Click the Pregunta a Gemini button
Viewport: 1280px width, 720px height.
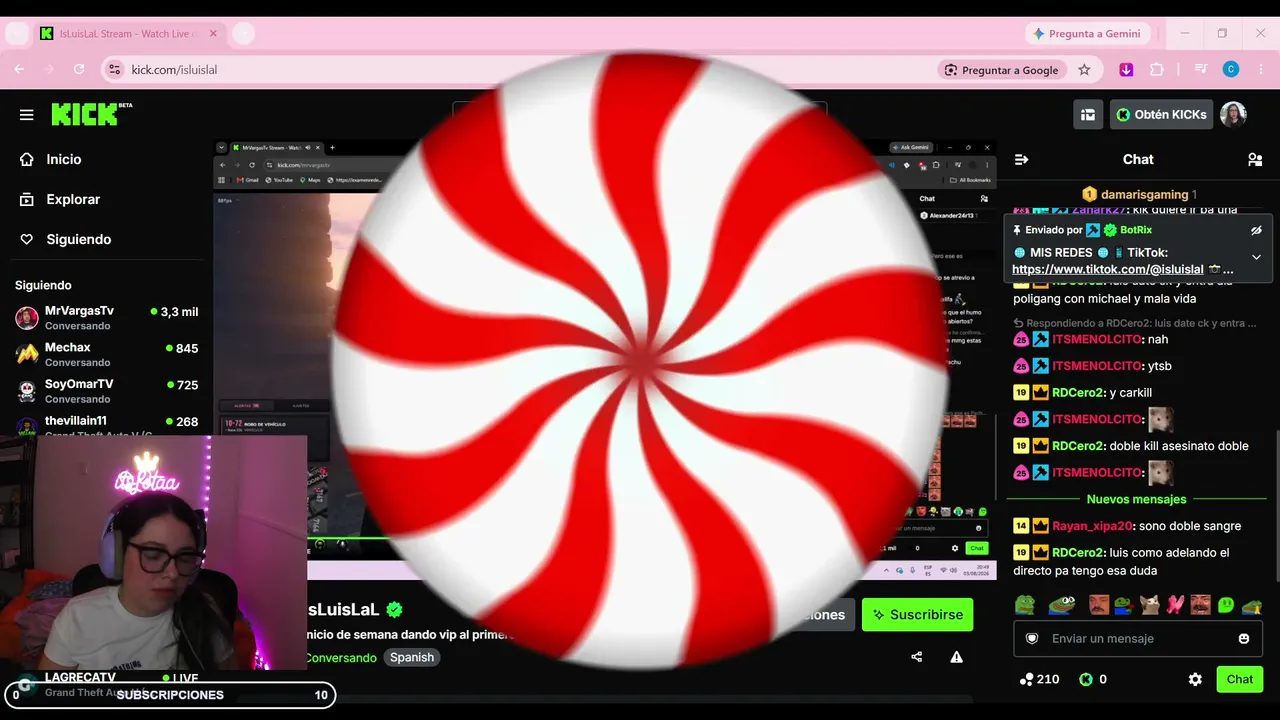1087,34
